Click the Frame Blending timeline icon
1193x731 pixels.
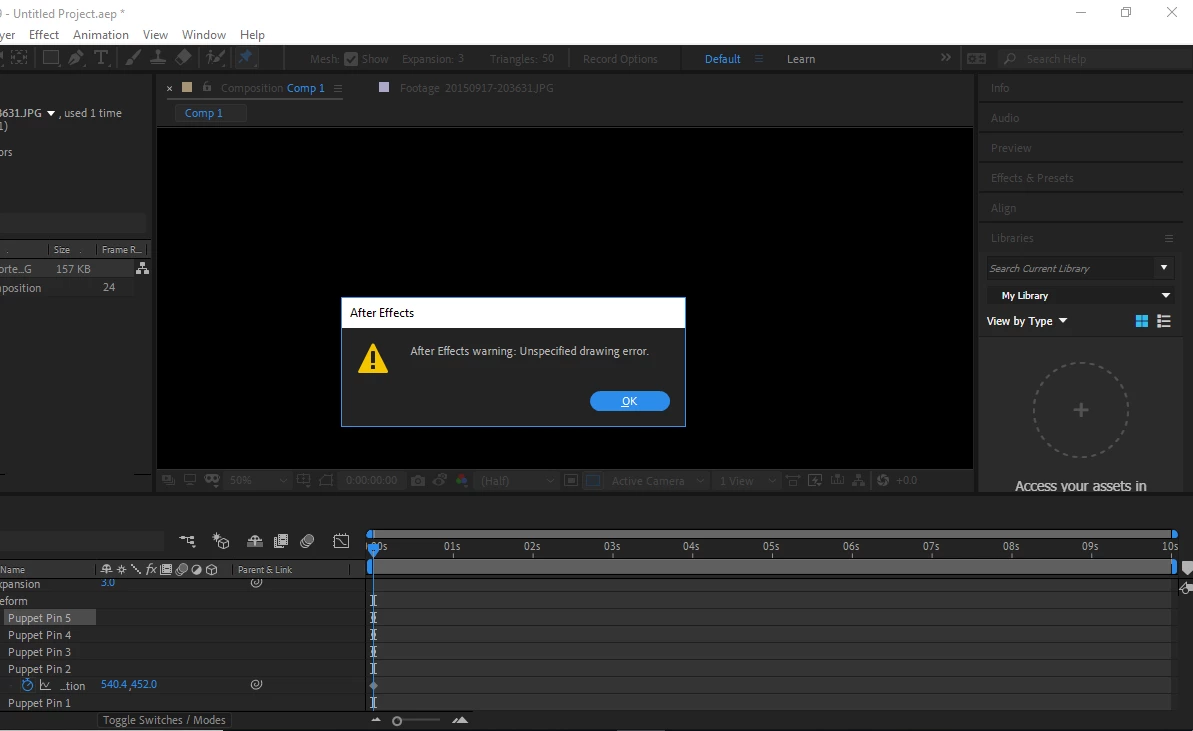(x=281, y=541)
